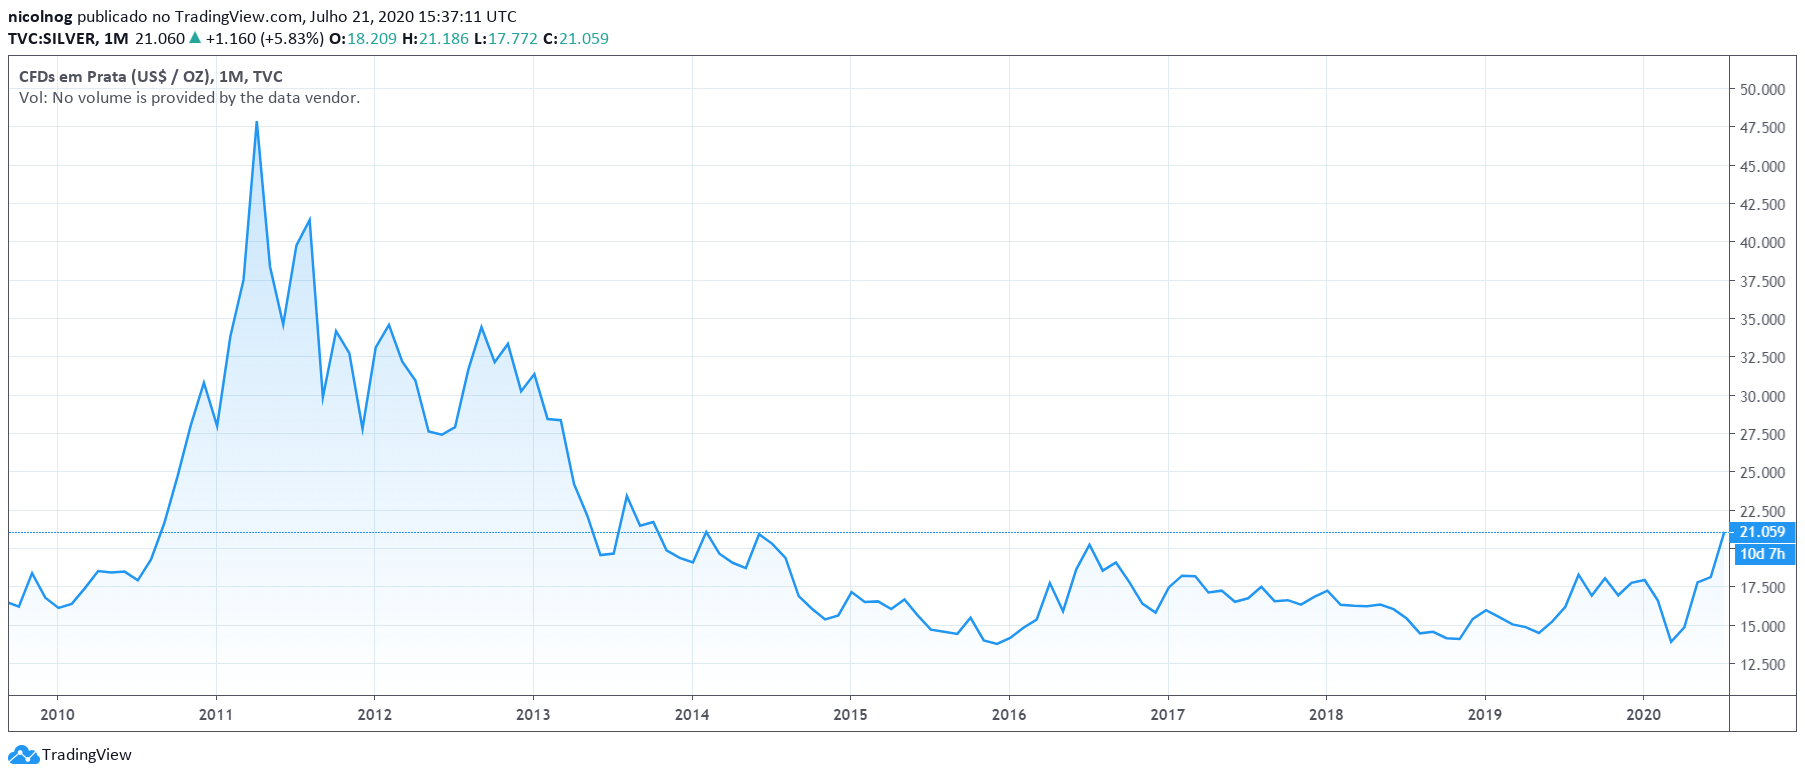The height and width of the screenshot is (778, 1805).
Task: Click the 2014 label on the time axis
Action: coord(692,714)
